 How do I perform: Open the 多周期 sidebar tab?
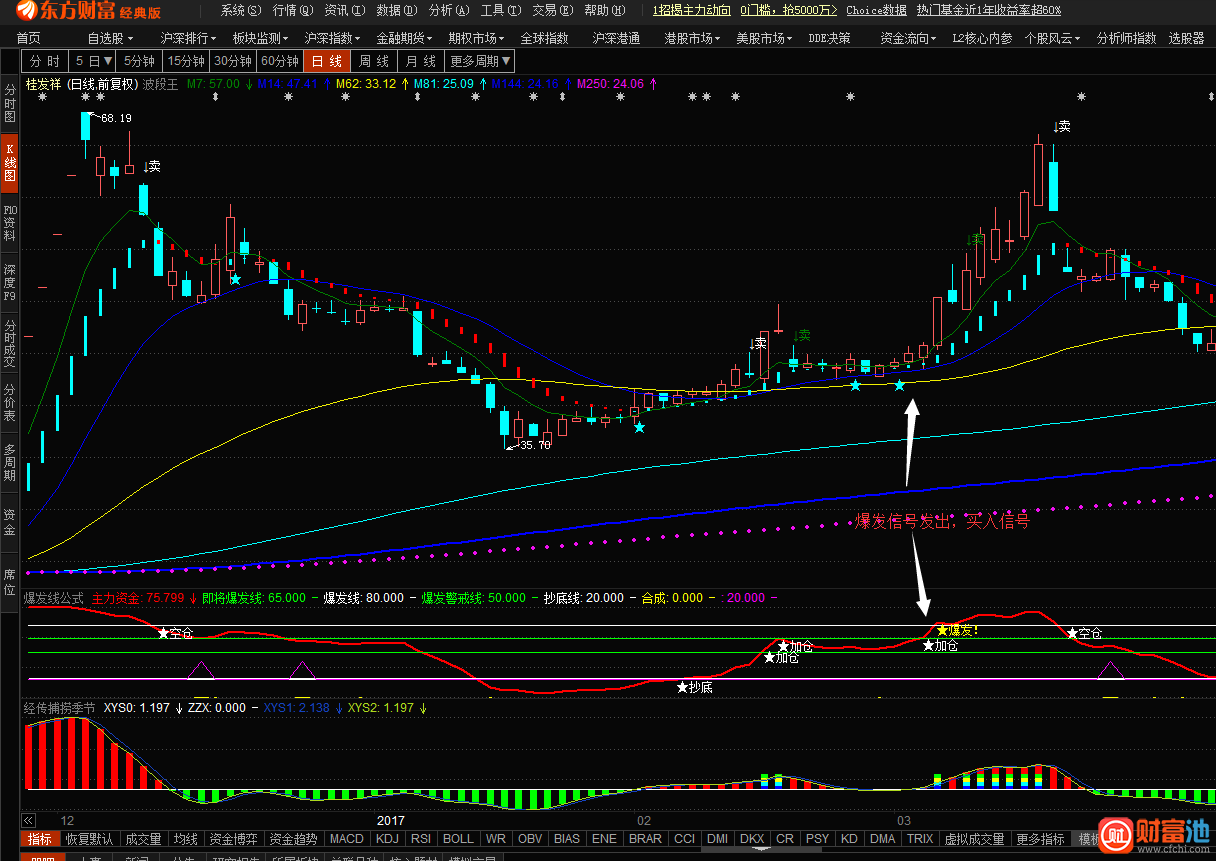10,463
